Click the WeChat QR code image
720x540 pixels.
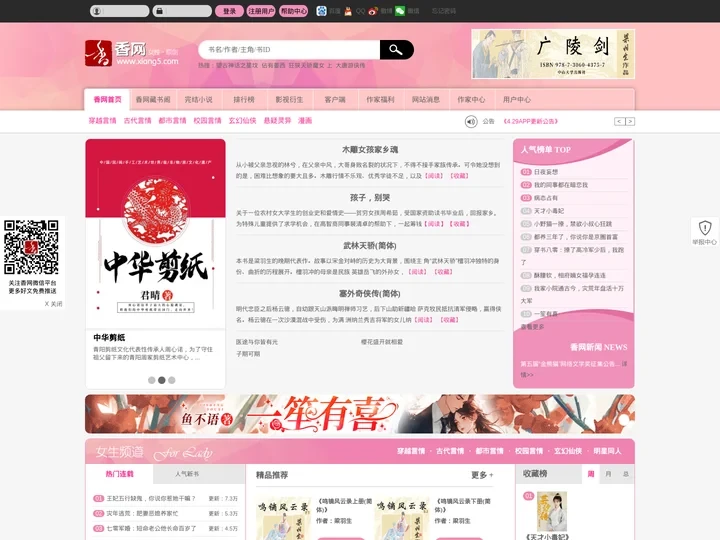tap(31, 247)
